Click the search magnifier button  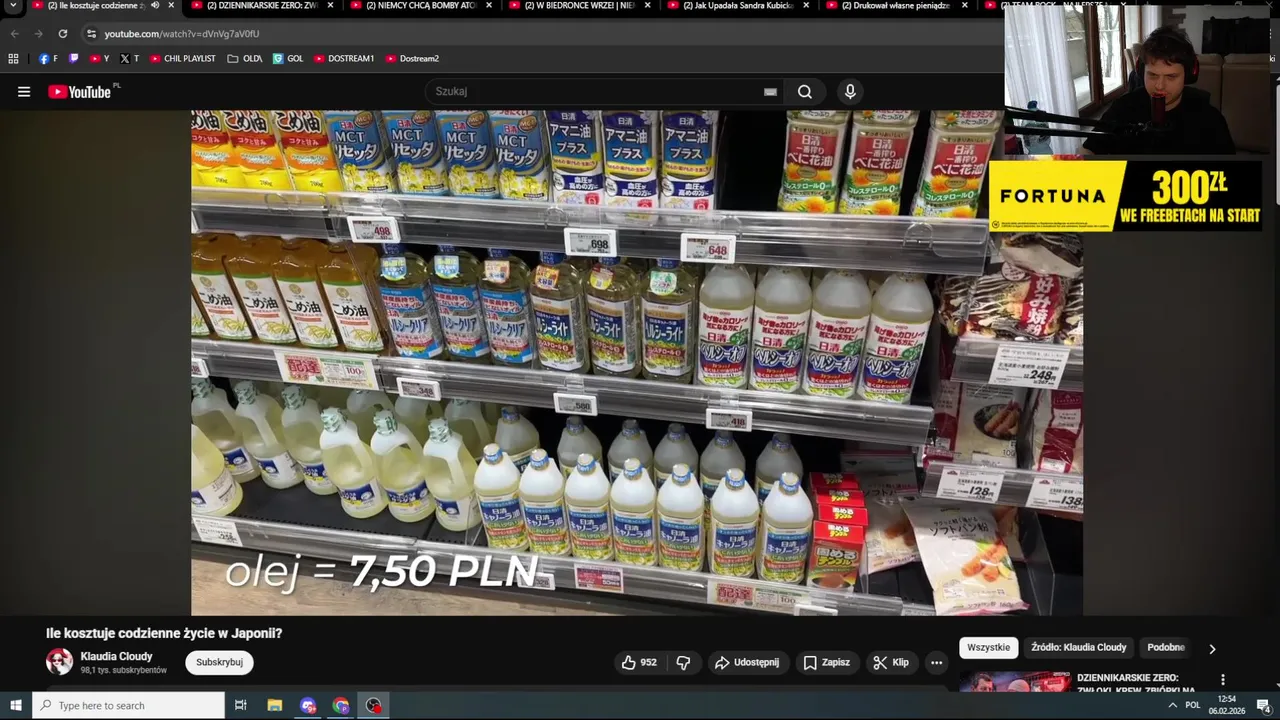point(805,92)
